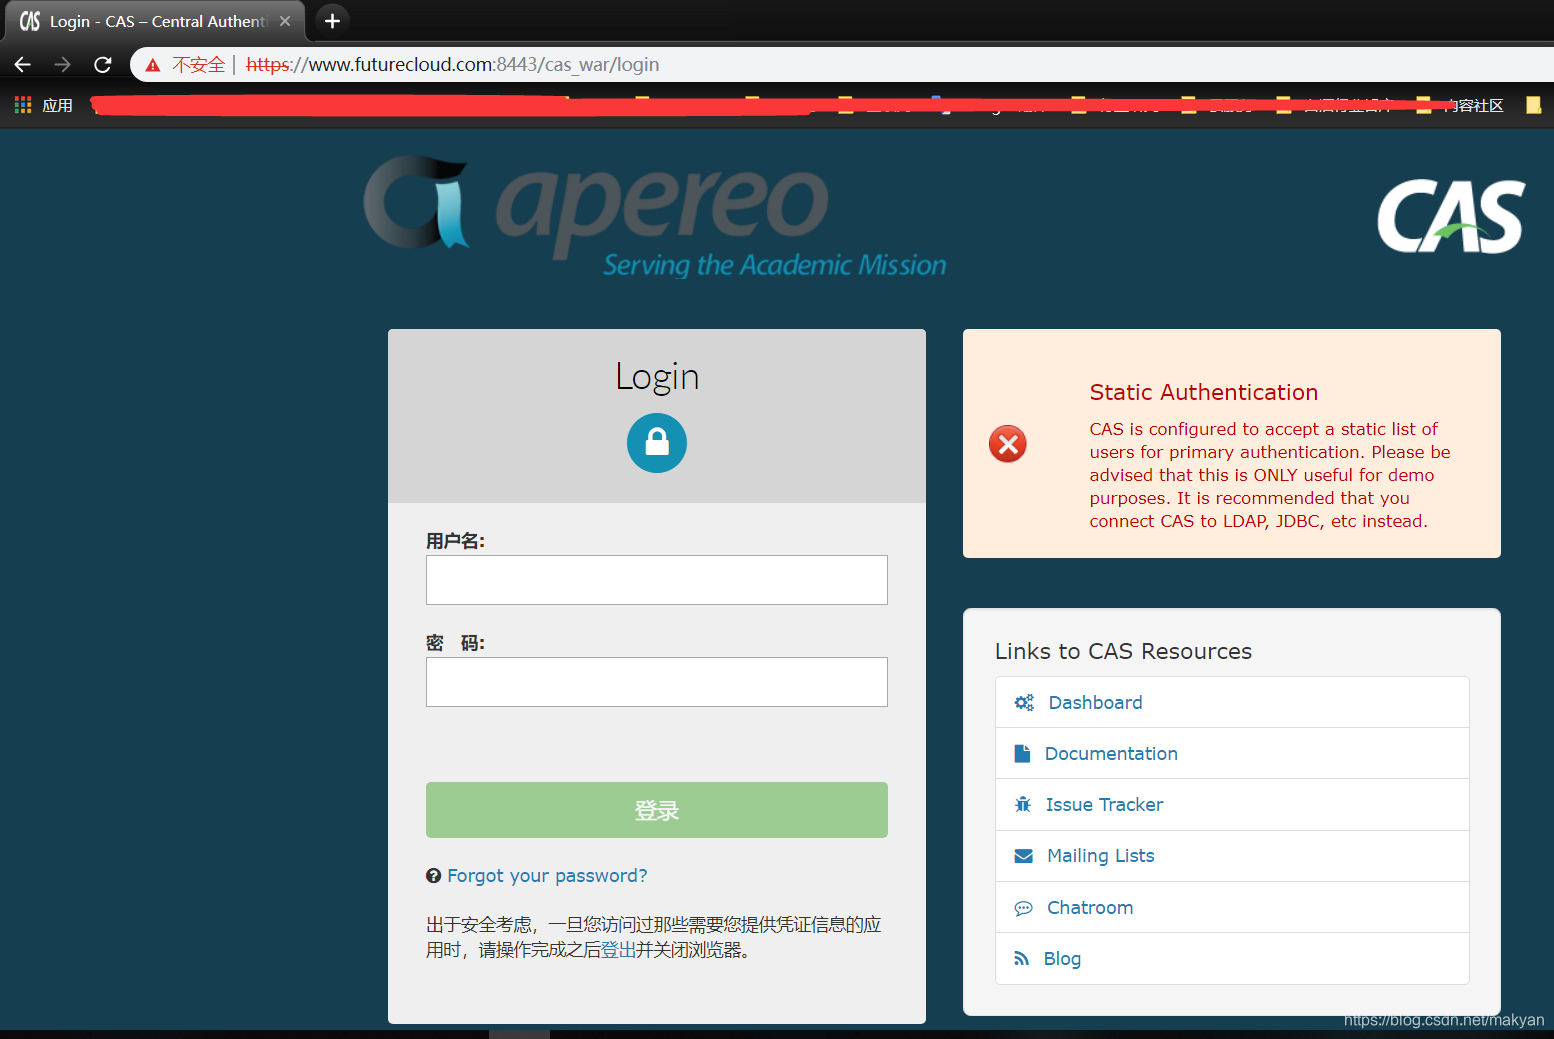Close the Login - CAS browser tab
Screen dimensions: 1554x1039
tap(285, 21)
